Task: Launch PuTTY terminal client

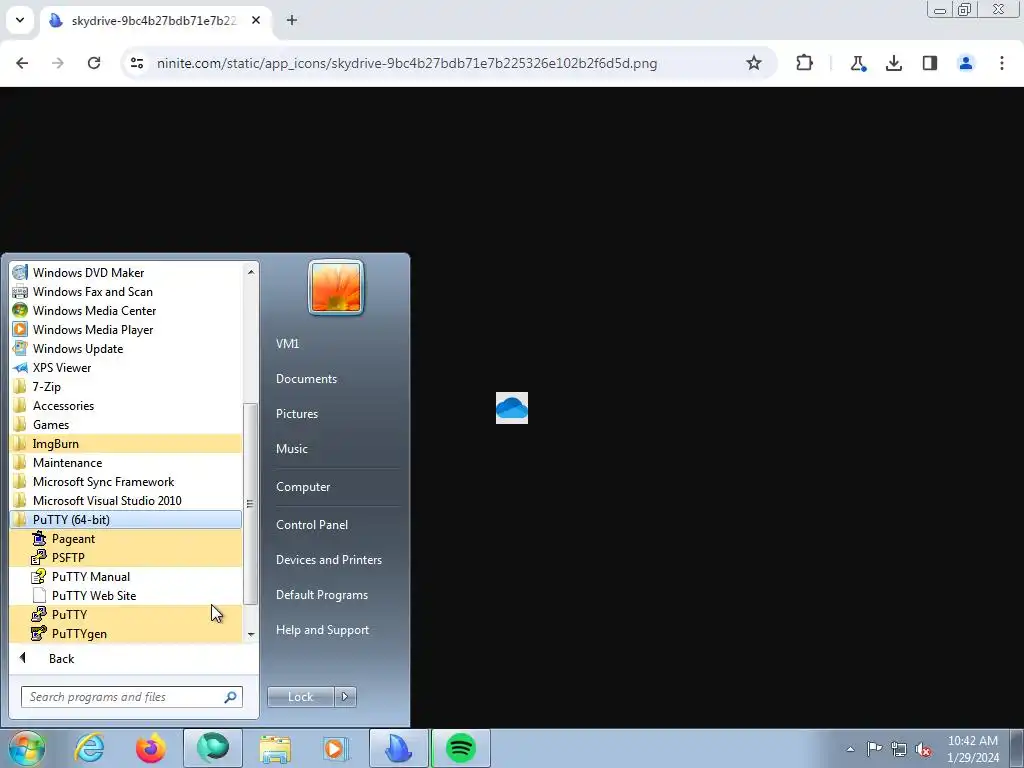Action: [x=126, y=614]
